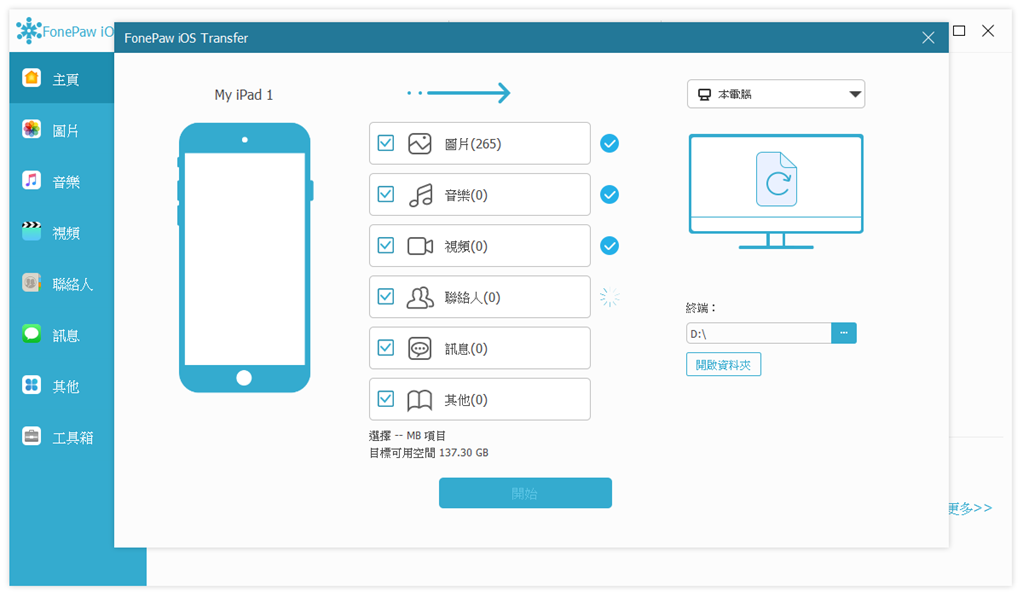Click the 開始 start button
The width and height of the screenshot is (1023, 597).
[525, 493]
